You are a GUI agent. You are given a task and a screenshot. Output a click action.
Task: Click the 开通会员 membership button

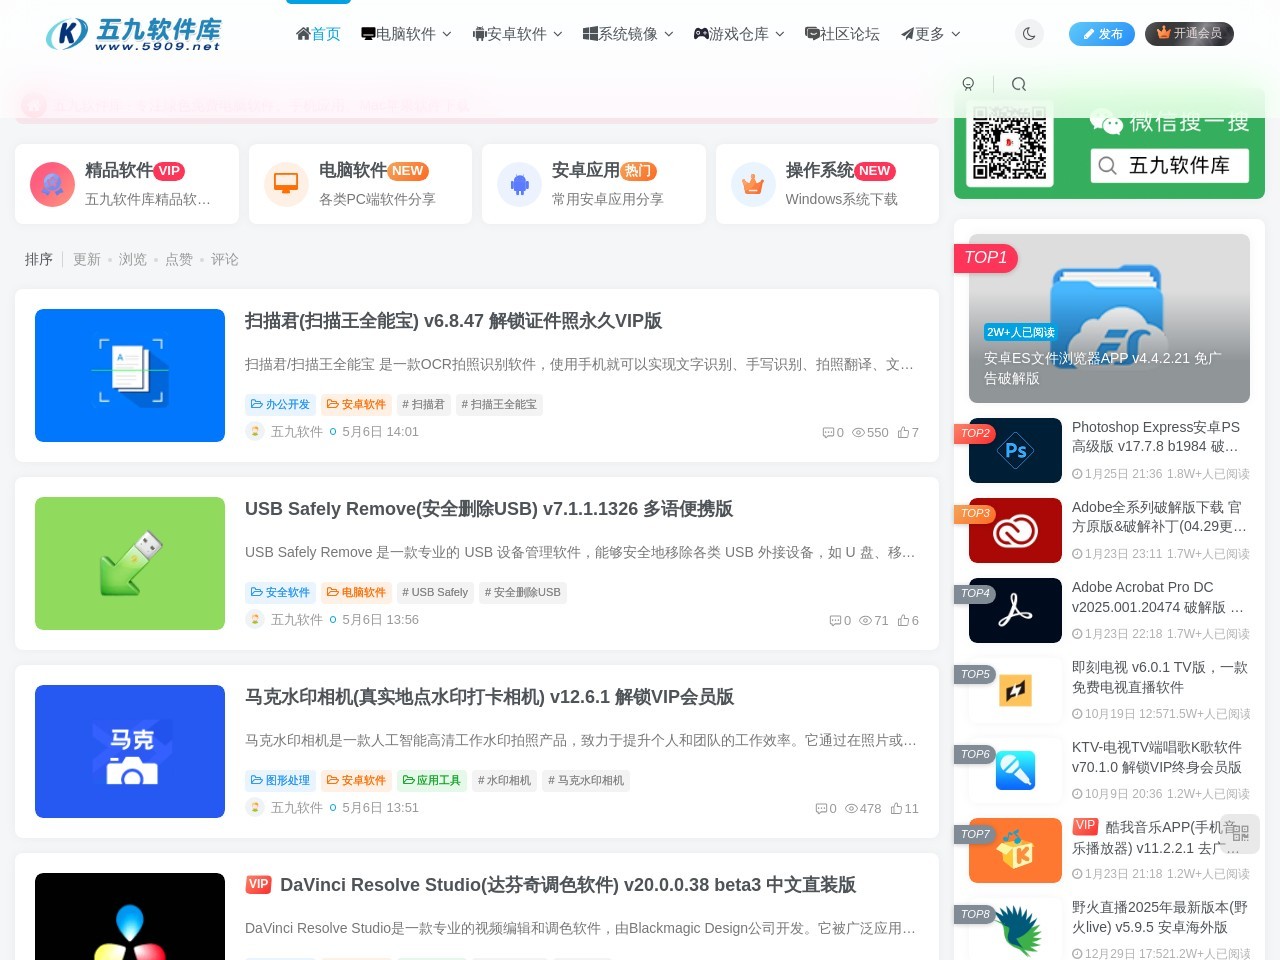click(x=1189, y=34)
